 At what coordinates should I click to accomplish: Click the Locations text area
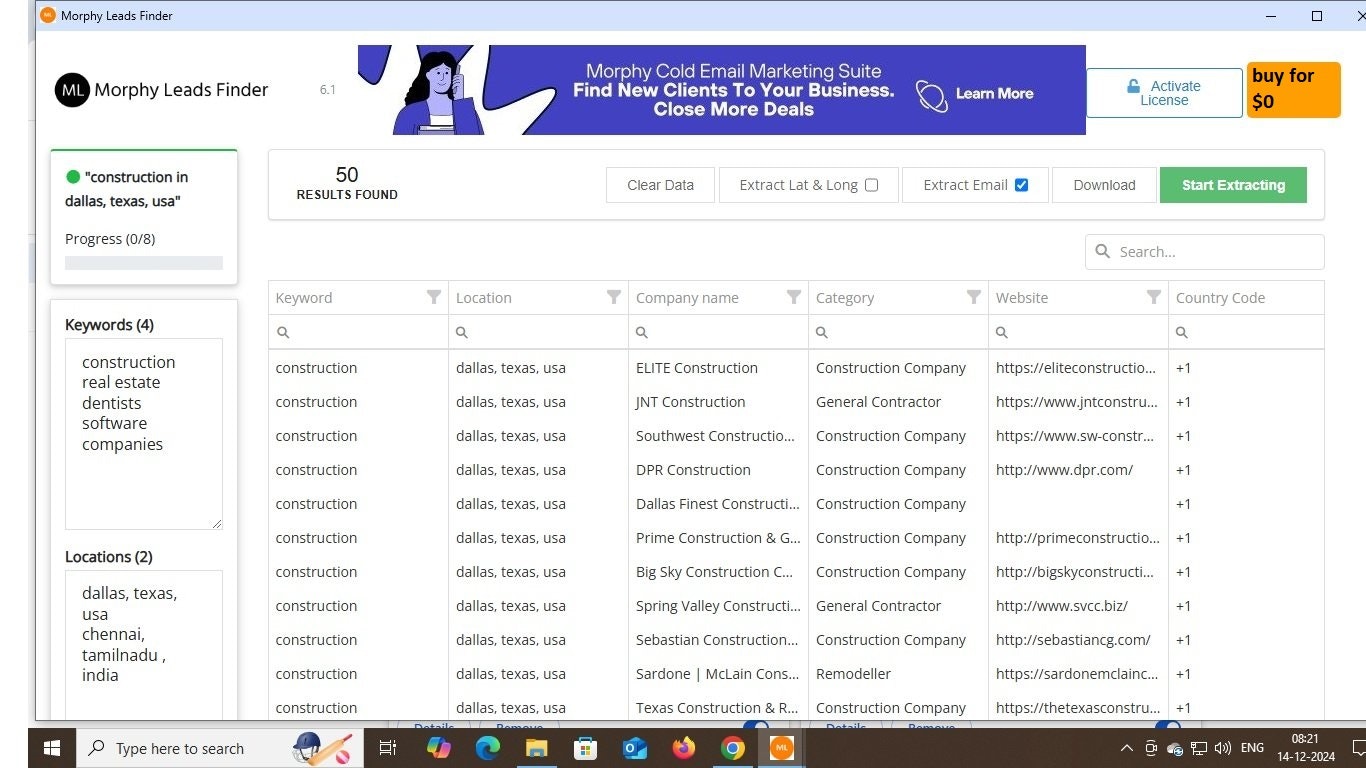(x=144, y=645)
